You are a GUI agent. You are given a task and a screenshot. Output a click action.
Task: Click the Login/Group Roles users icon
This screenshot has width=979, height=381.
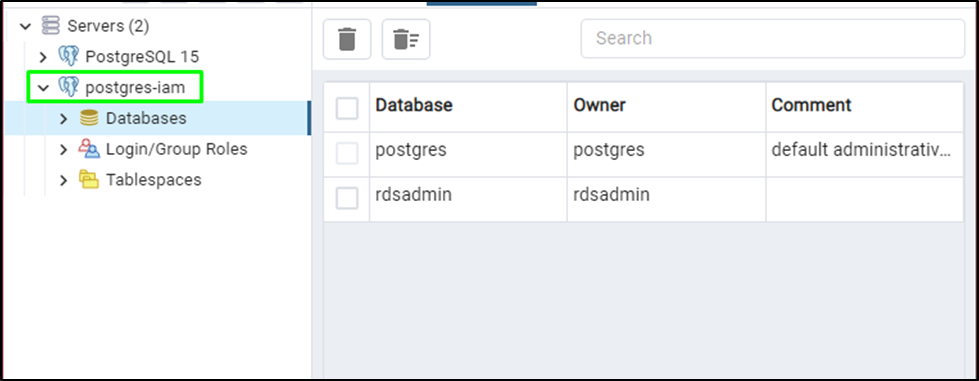coord(89,149)
